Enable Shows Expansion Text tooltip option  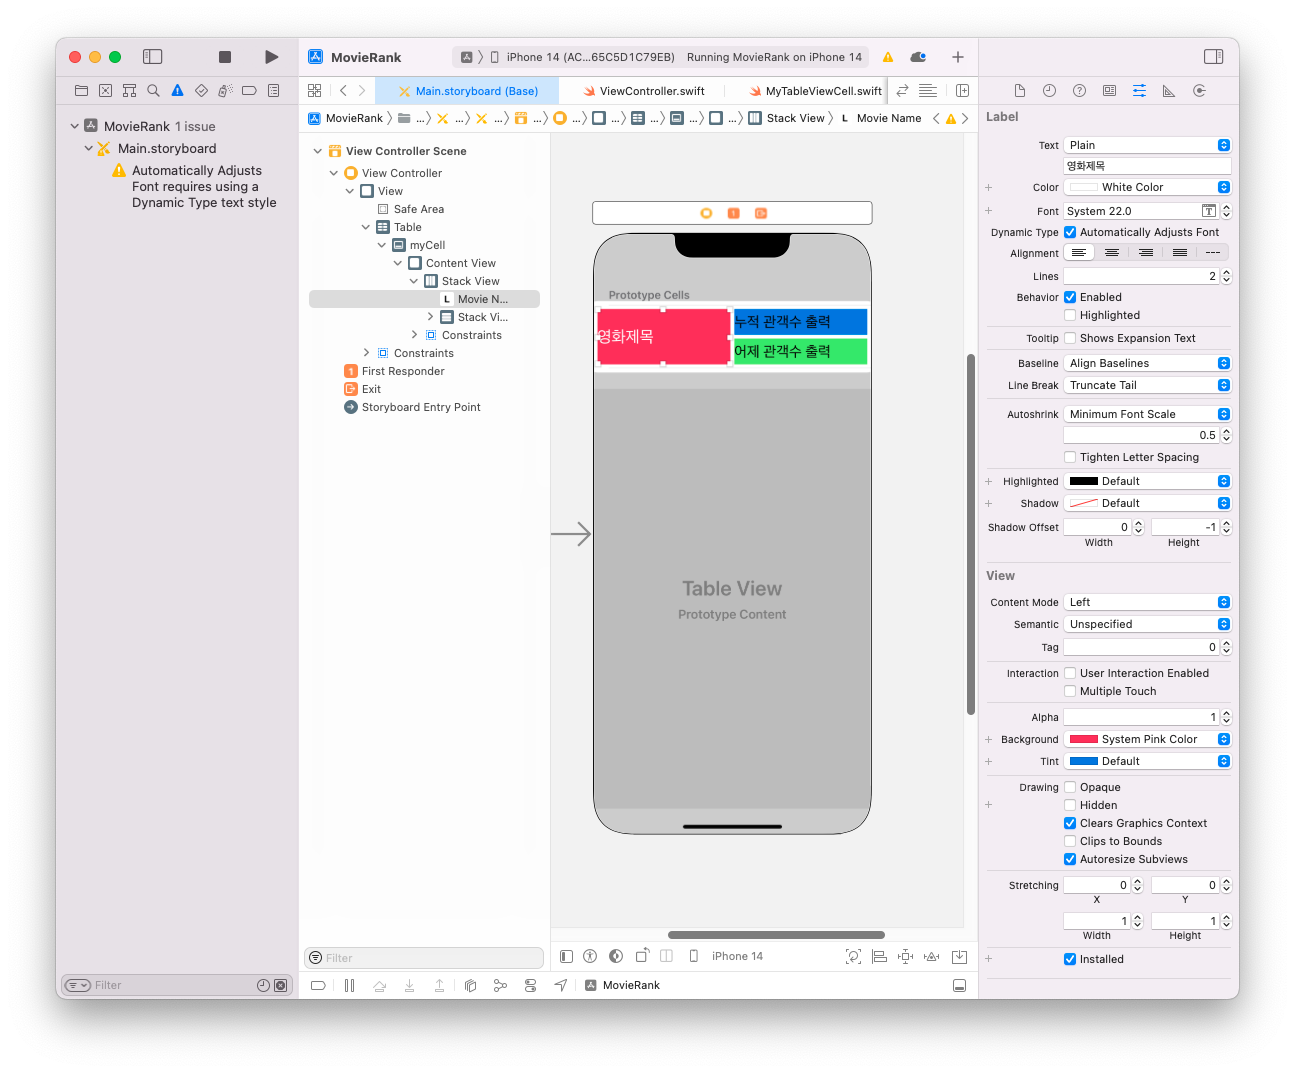tap(1070, 338)
